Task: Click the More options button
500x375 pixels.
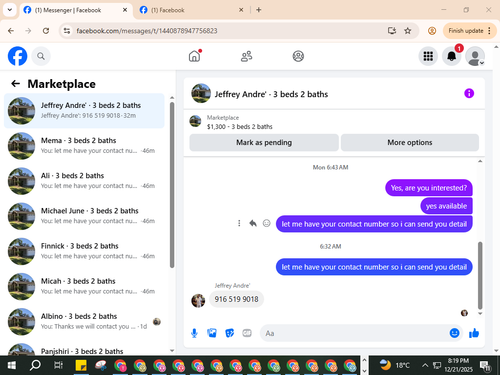Action: [x=410, y=143]
